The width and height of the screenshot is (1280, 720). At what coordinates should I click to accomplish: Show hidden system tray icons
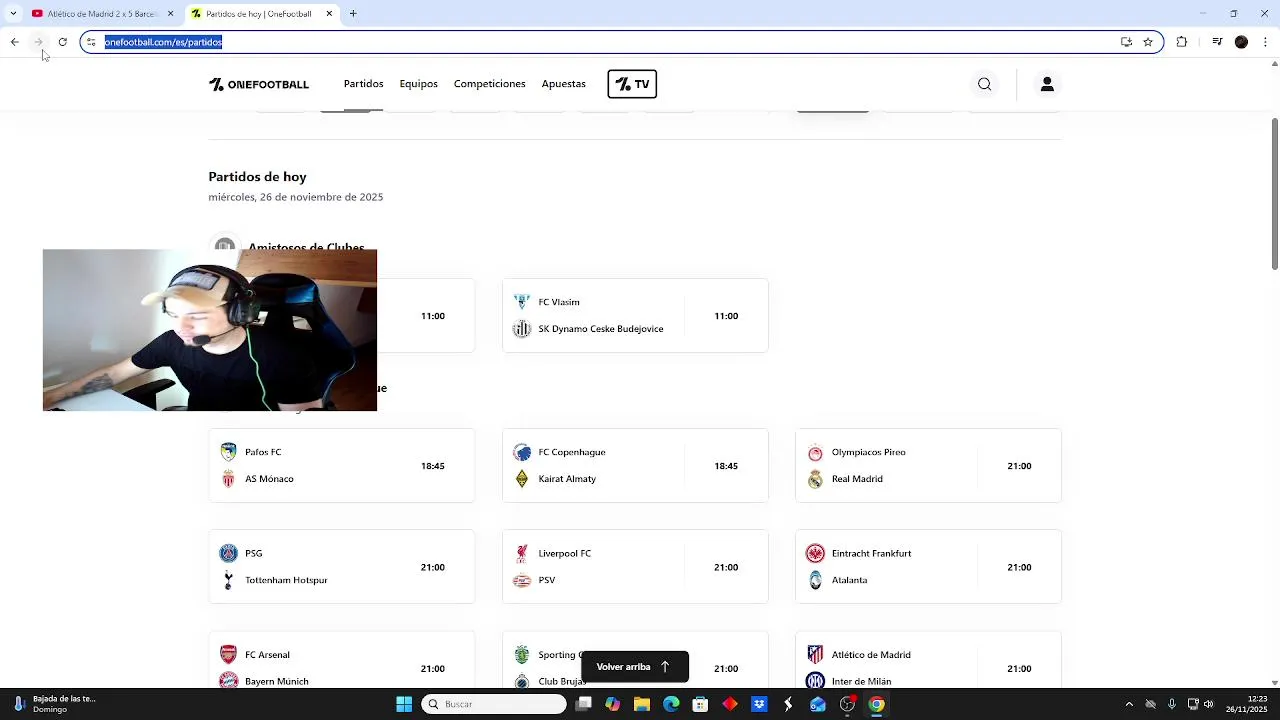click(x=1129, y=704)
